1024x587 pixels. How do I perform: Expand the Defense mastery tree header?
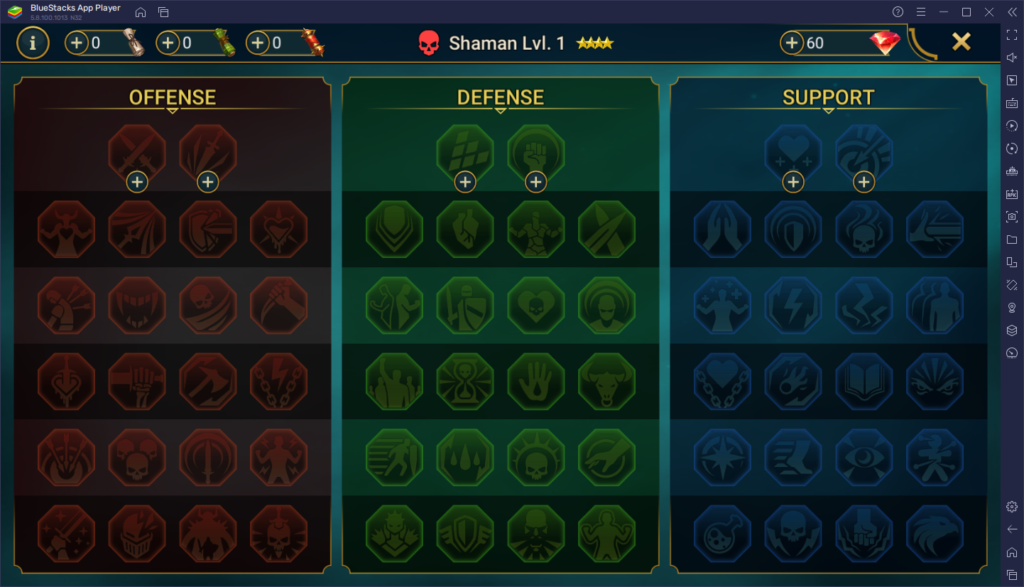[500, 98]
